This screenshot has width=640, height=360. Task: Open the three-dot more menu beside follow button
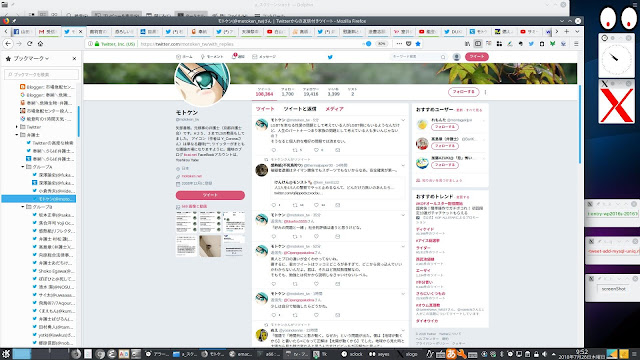click(x=485, y=92)
